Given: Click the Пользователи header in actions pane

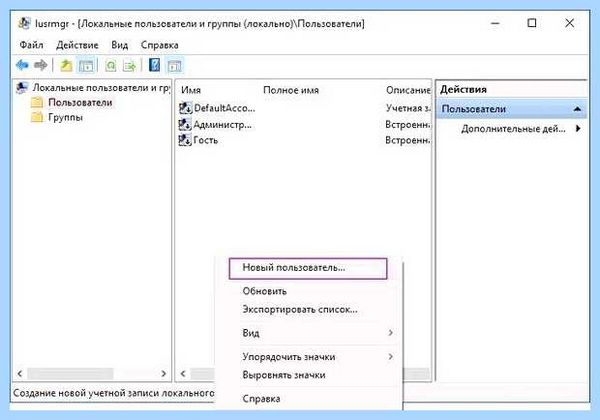Looking at the screenshot, I should point(512,109).
